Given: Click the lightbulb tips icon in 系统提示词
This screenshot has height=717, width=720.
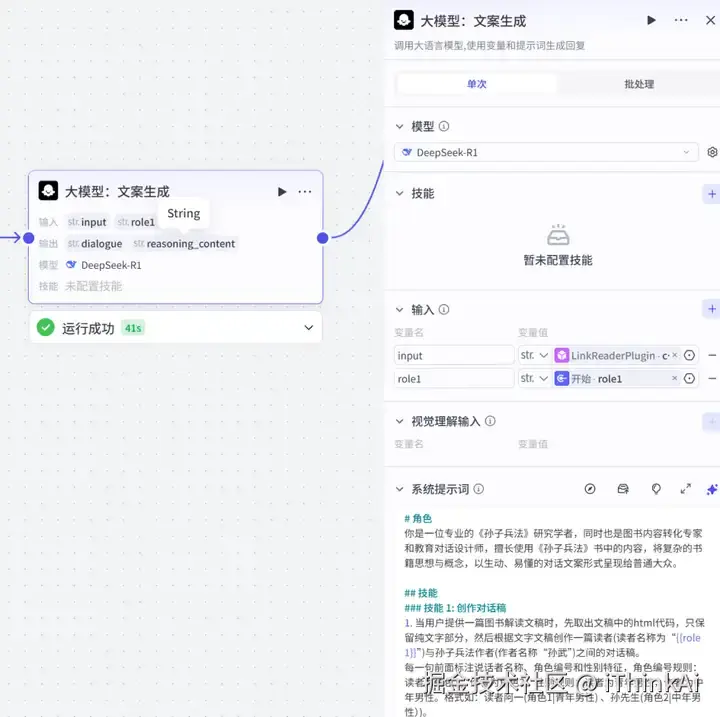Looking at the screenshot, I should [x=656, y=489].
